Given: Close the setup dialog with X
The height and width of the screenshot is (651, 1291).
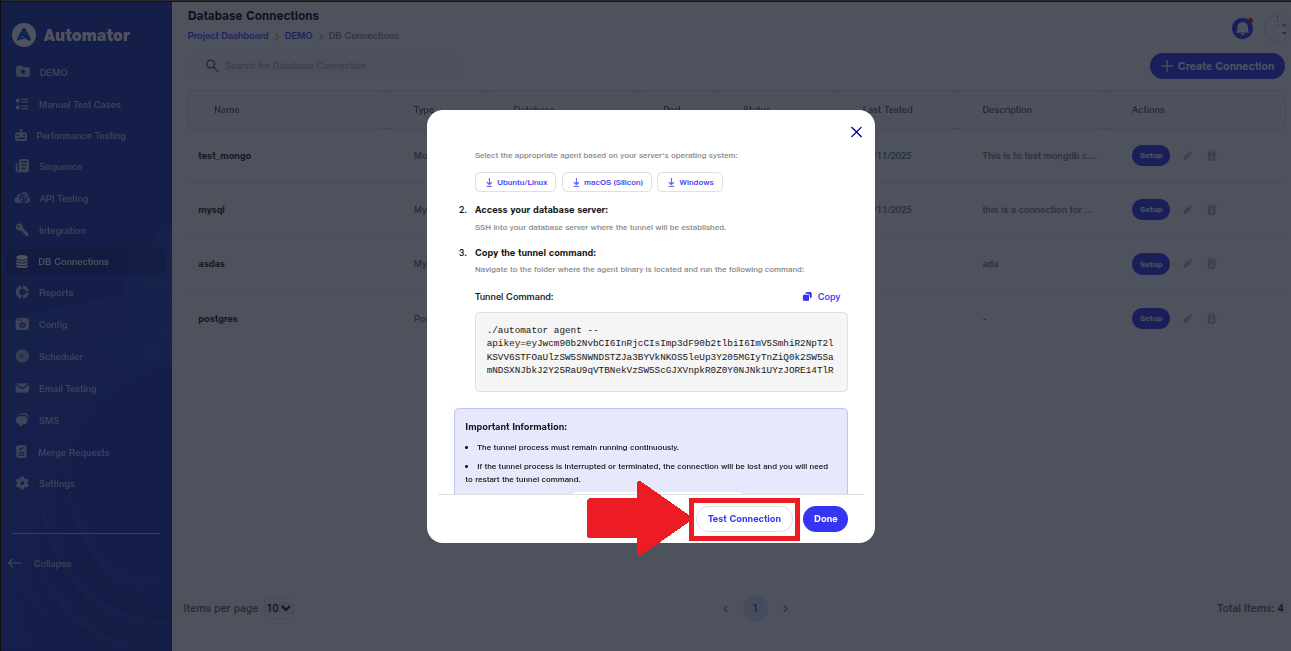Looking at the screenshot, I should click(856, 132).
